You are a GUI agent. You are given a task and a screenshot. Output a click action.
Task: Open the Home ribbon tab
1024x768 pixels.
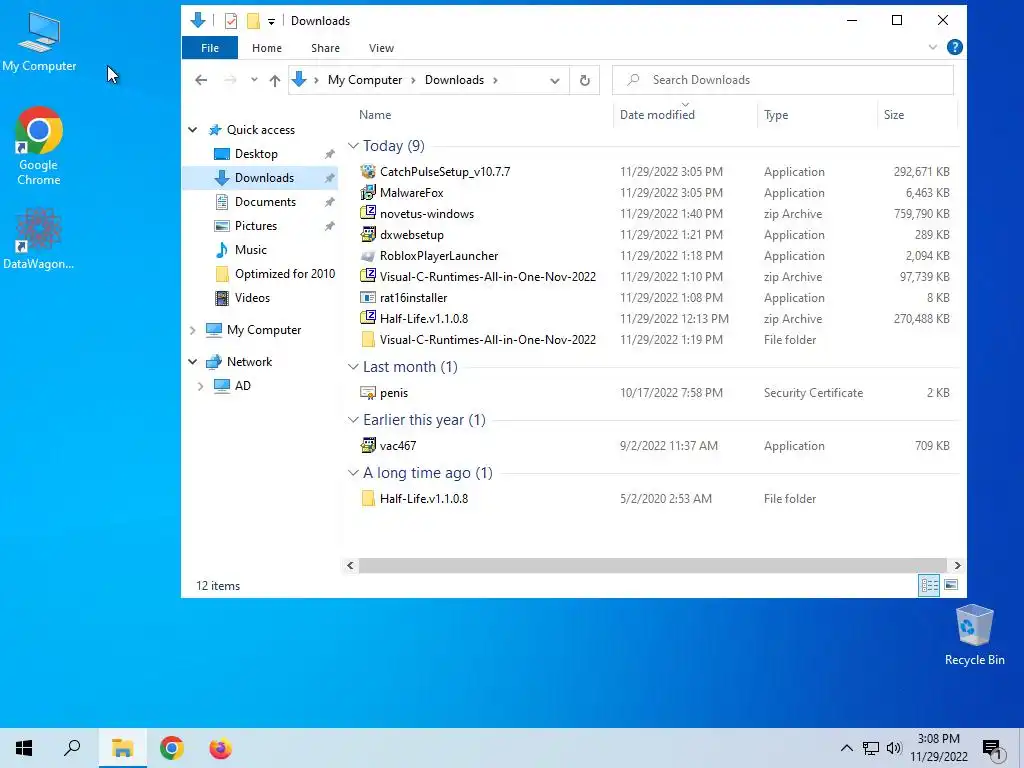[x=266, y=48]
